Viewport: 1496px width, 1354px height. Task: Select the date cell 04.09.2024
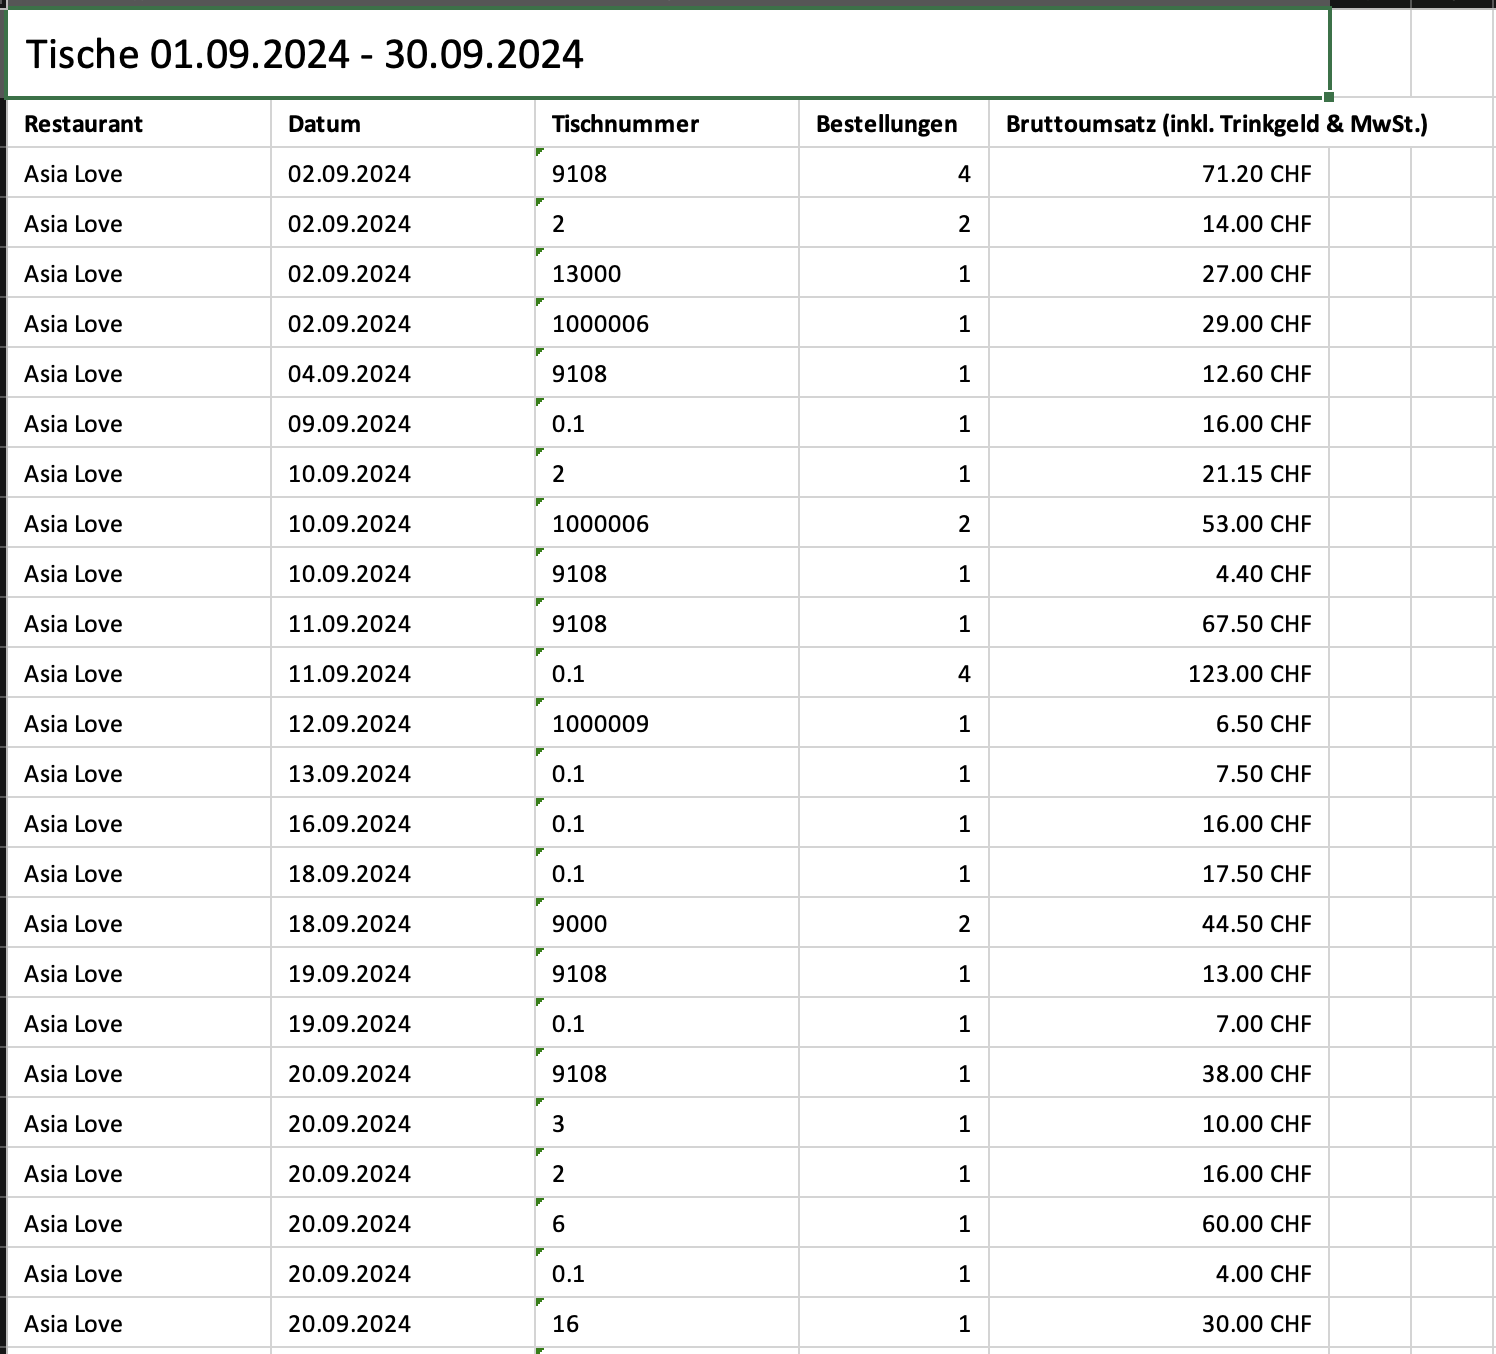[403, 373]
